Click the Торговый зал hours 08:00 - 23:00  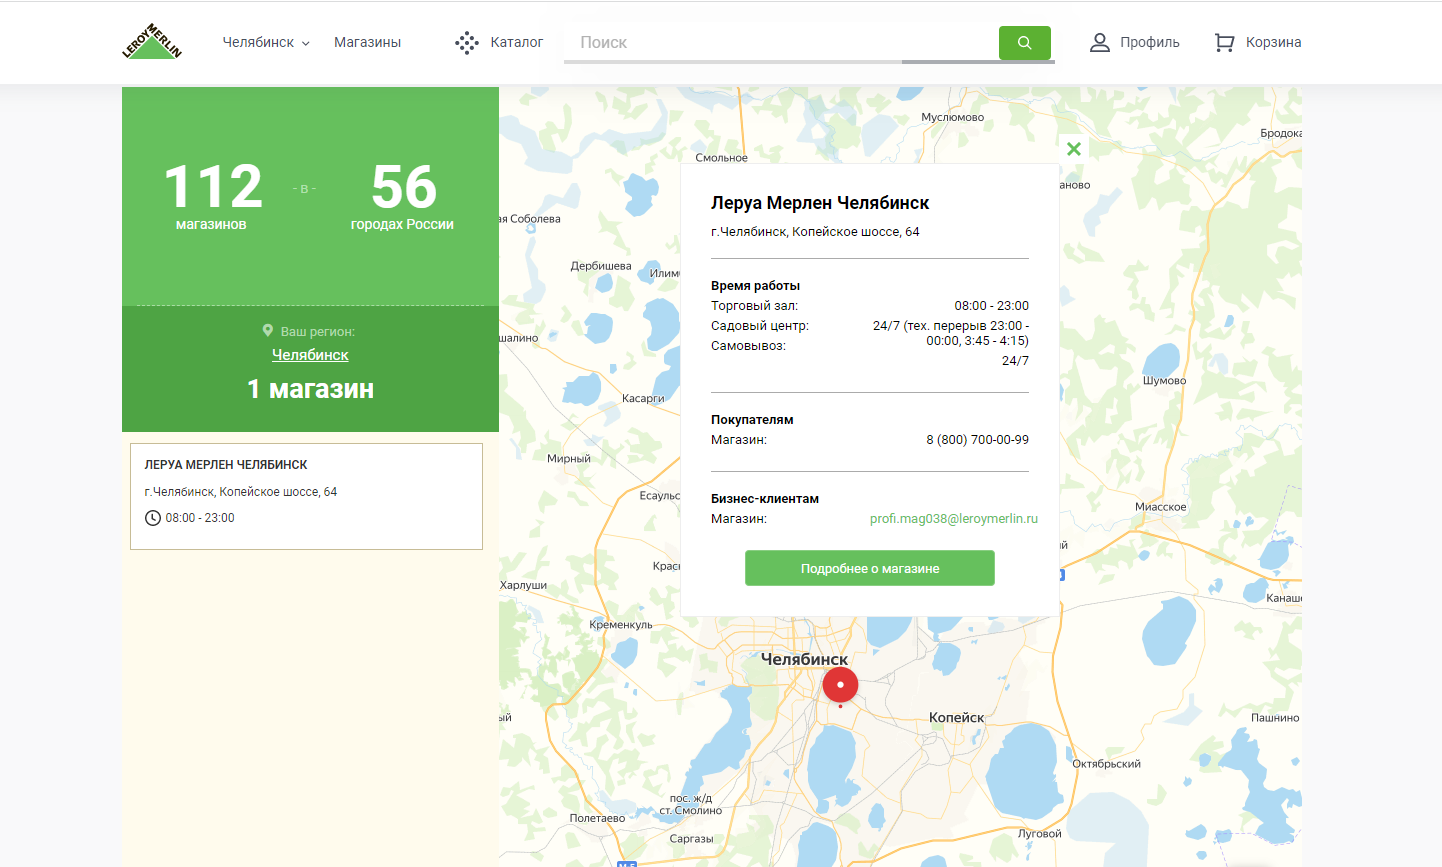pyautogui.click(x=991, y=306)
